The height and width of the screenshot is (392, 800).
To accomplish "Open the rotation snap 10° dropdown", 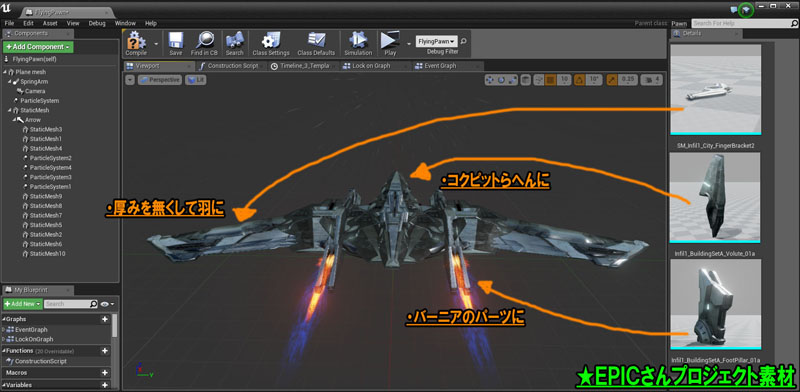I will point(593,80).
